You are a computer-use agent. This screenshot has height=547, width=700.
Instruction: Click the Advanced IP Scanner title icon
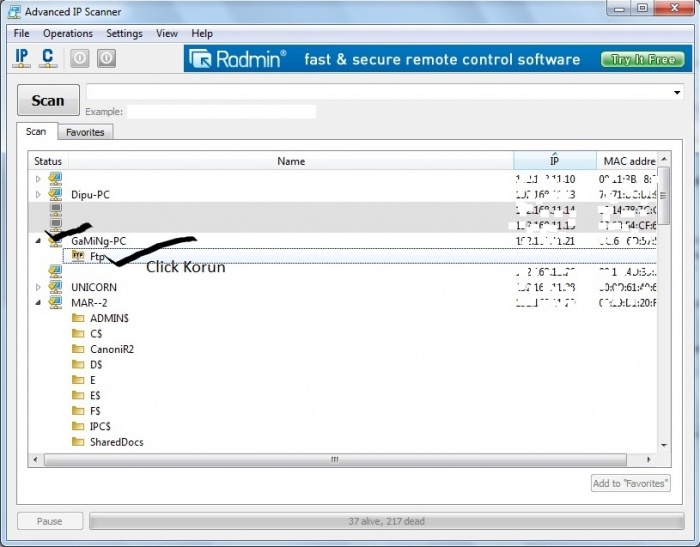tap(14, 12)
